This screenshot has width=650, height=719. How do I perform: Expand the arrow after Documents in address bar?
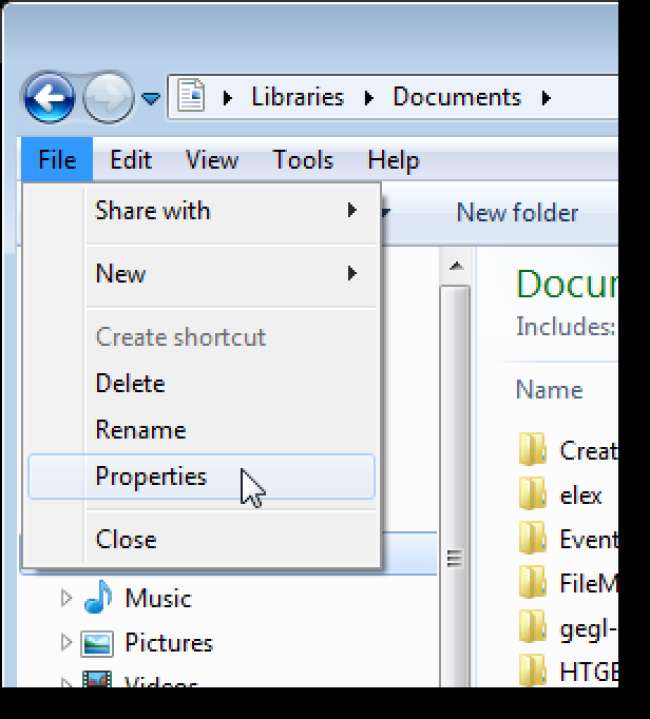click(x=545, y=98)
